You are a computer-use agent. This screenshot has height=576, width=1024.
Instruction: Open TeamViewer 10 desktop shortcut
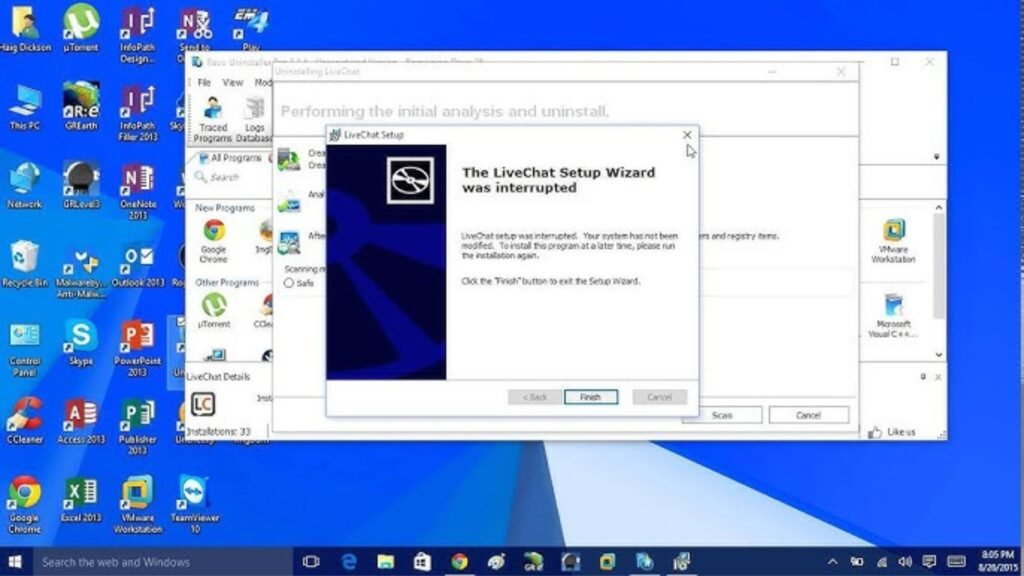pyautogui.click(x=195, y=504)
